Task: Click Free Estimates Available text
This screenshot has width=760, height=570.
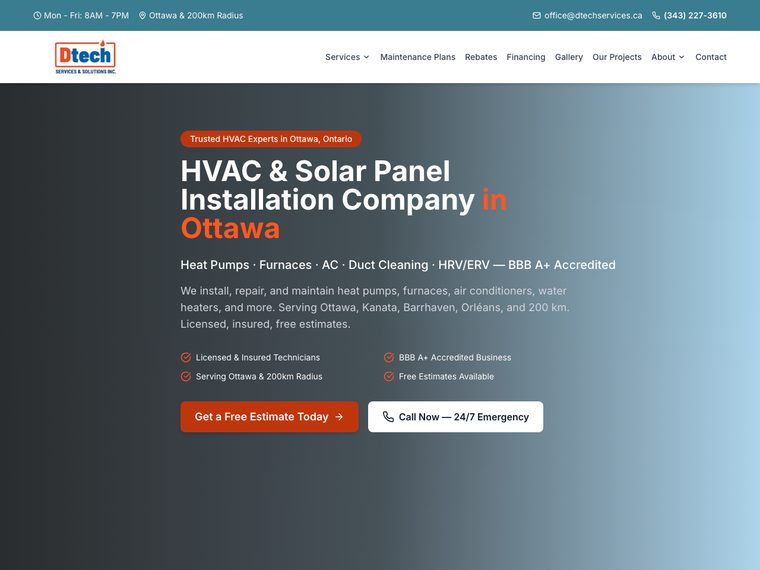Action: [446, 376]
